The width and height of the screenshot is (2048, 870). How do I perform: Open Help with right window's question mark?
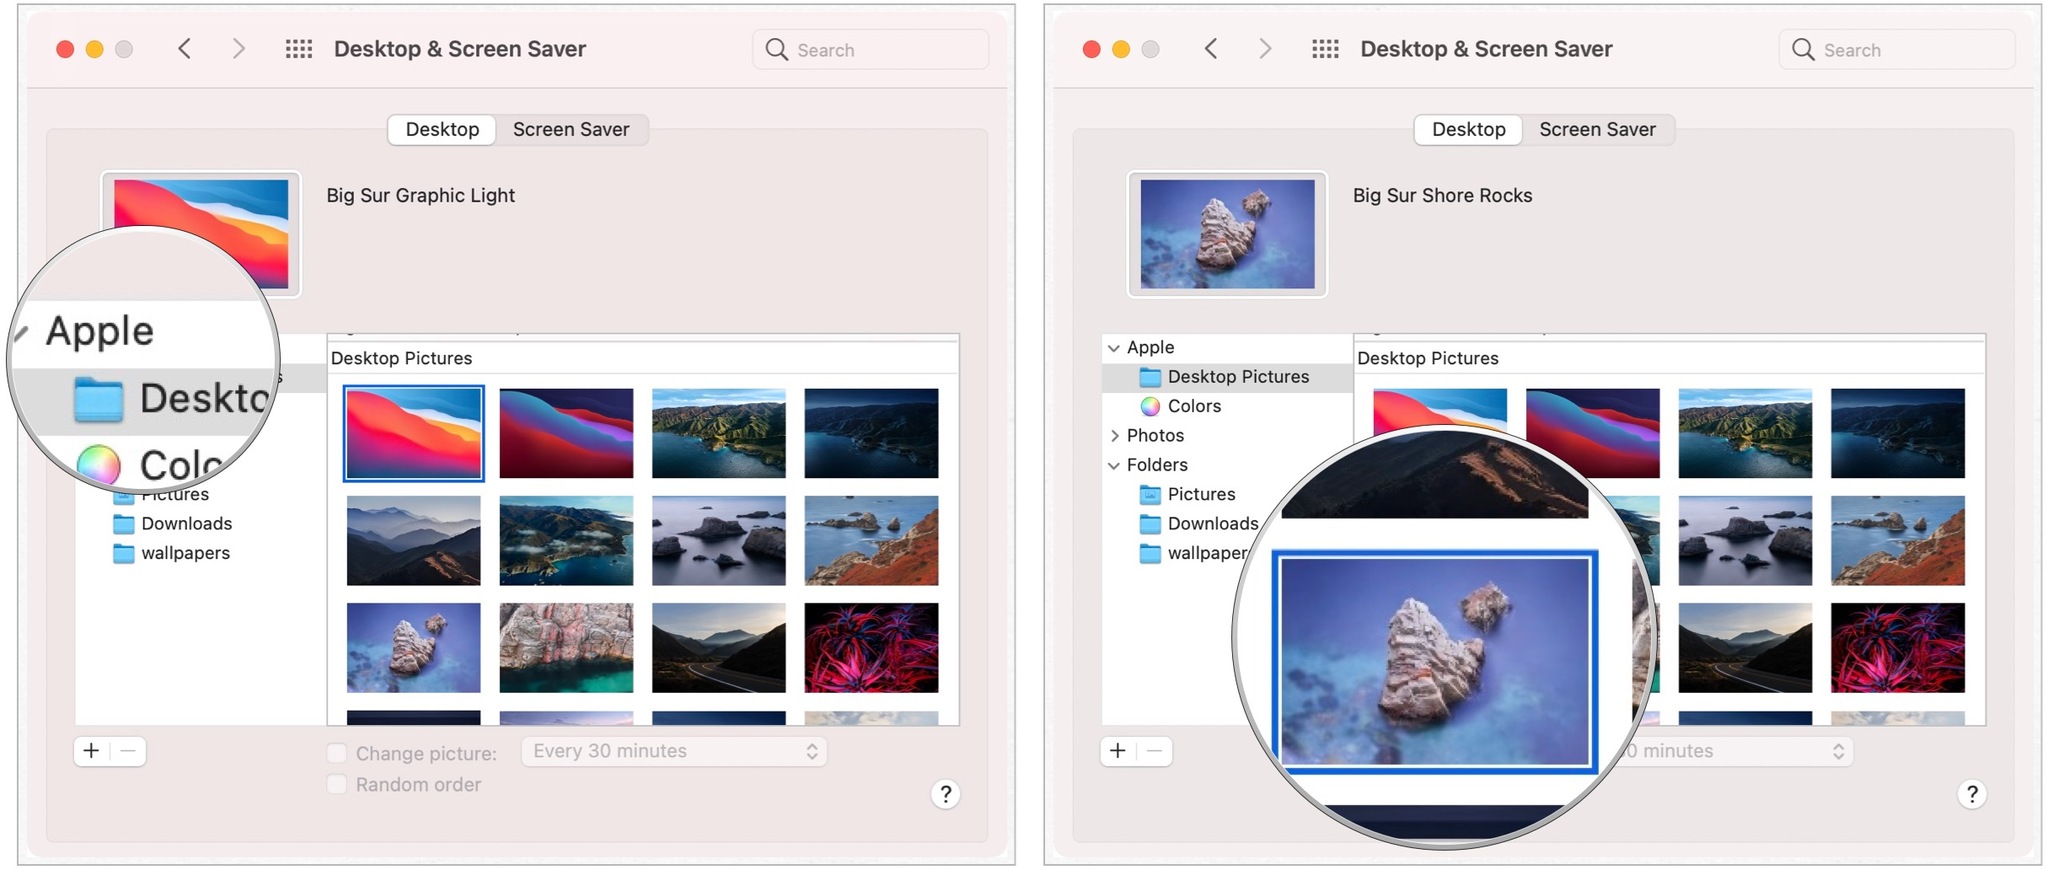point(1972,794)
